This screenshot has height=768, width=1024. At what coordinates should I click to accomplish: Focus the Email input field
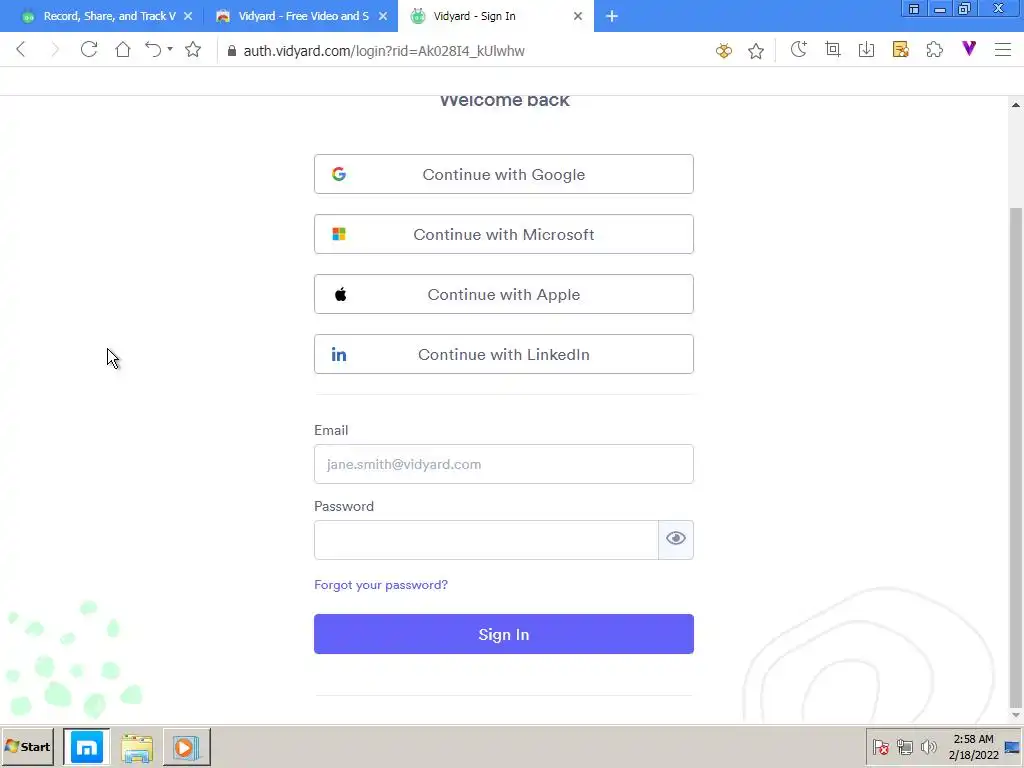[x=504, y=464]
